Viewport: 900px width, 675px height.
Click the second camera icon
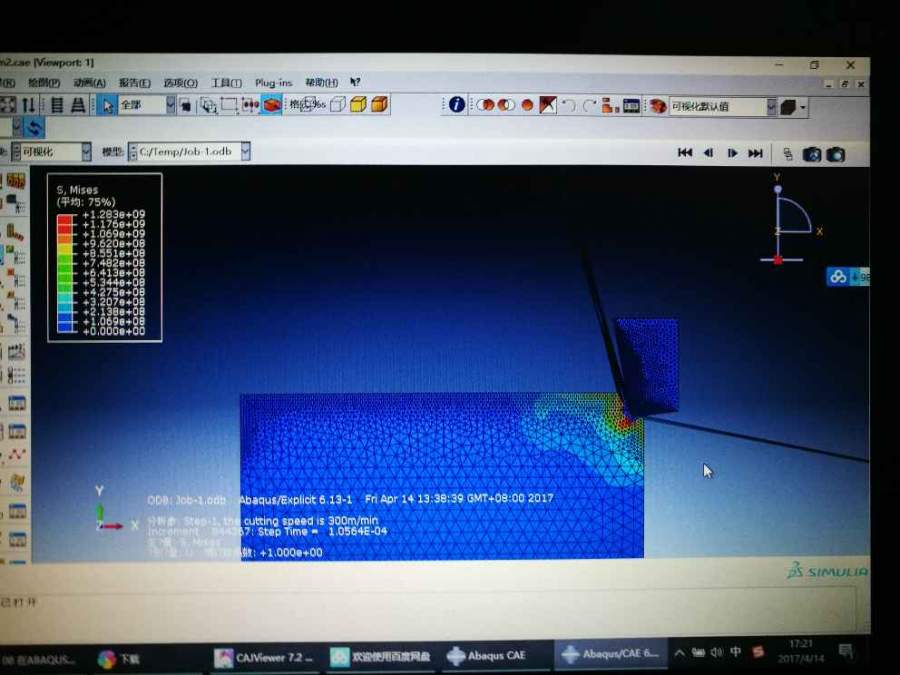point(836,154)
